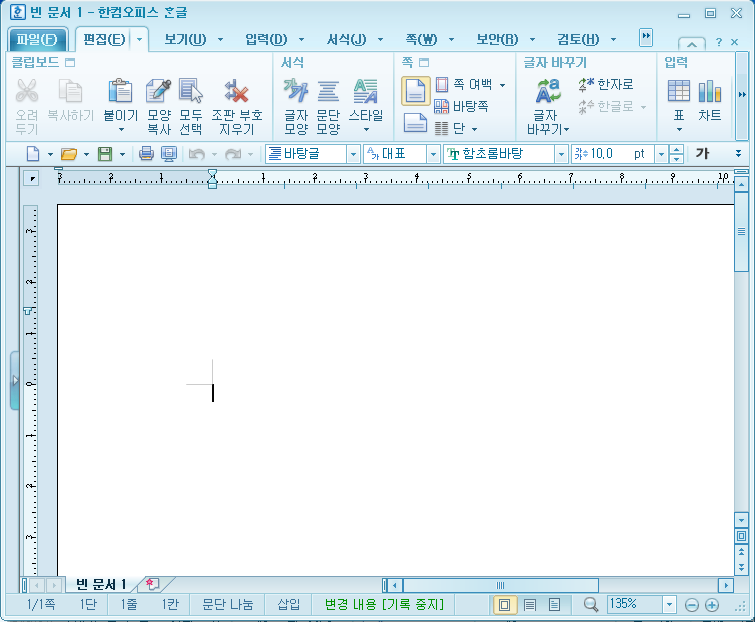Open the 보기(U) view menu
Image resolution: width=755 pixels, height=622 pixels.
185,39
